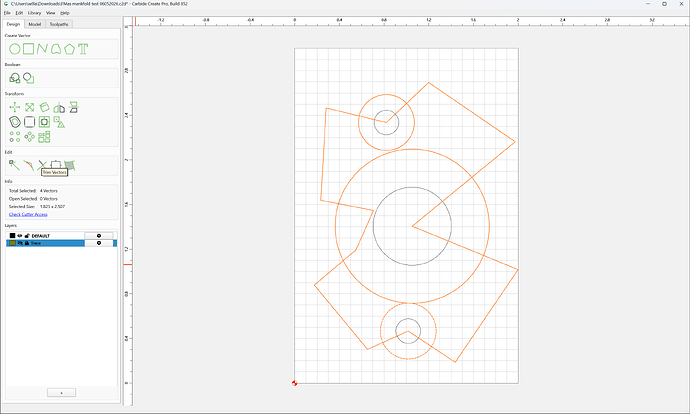Image resolution: width=690 pixels, height=414 pixels.
Task: Open the layout grid arrangement tool
Action: (44, 137)
